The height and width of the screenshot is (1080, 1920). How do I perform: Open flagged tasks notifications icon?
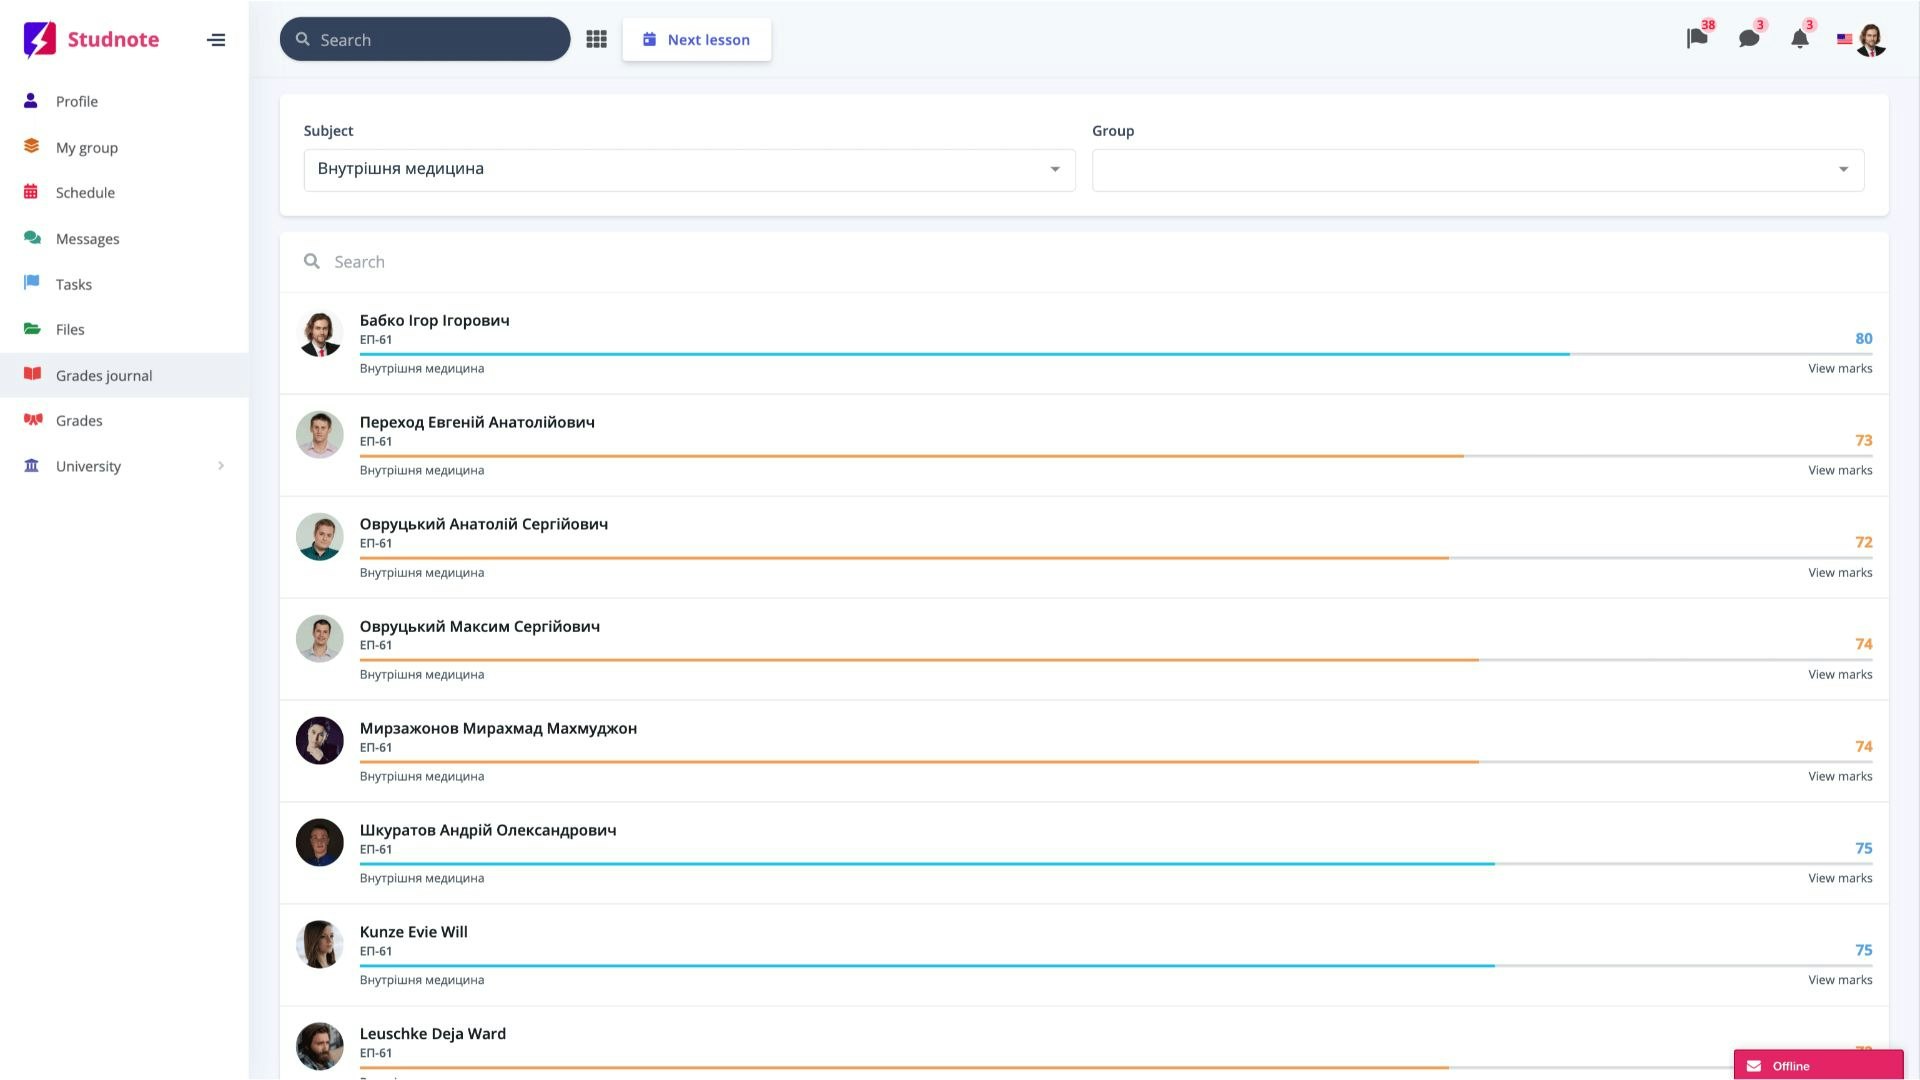click(x=1697, y=39)
